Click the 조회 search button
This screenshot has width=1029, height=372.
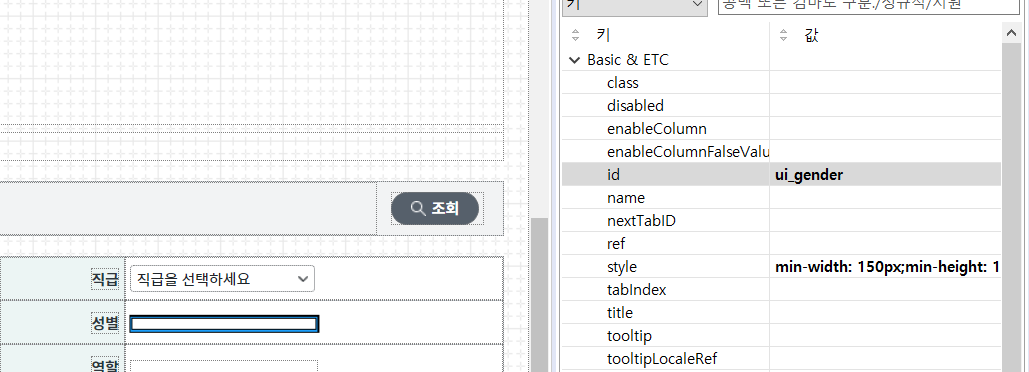click(x=434, y=209)
